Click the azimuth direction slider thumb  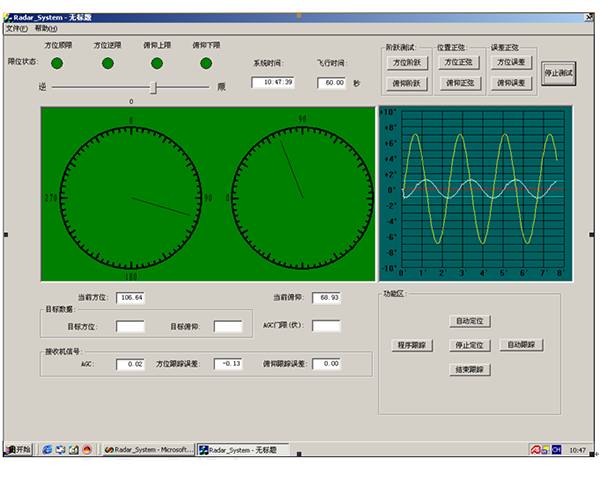coord(153,87)
